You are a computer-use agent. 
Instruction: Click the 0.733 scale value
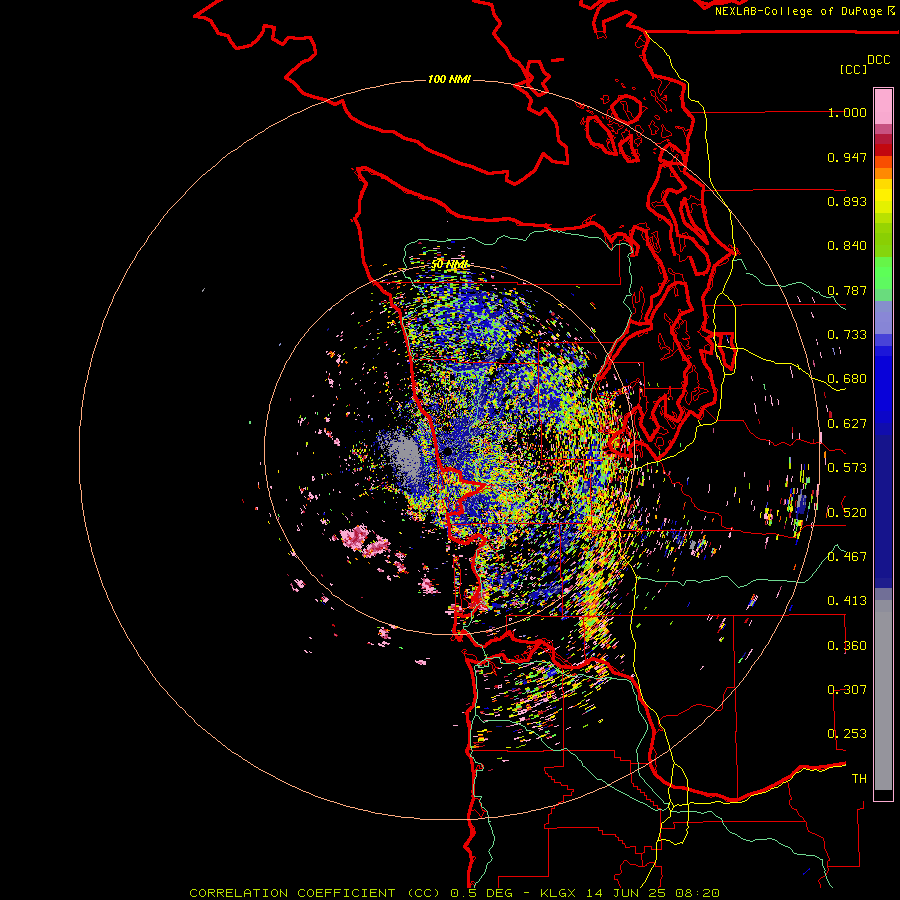(x=847, y=335)
